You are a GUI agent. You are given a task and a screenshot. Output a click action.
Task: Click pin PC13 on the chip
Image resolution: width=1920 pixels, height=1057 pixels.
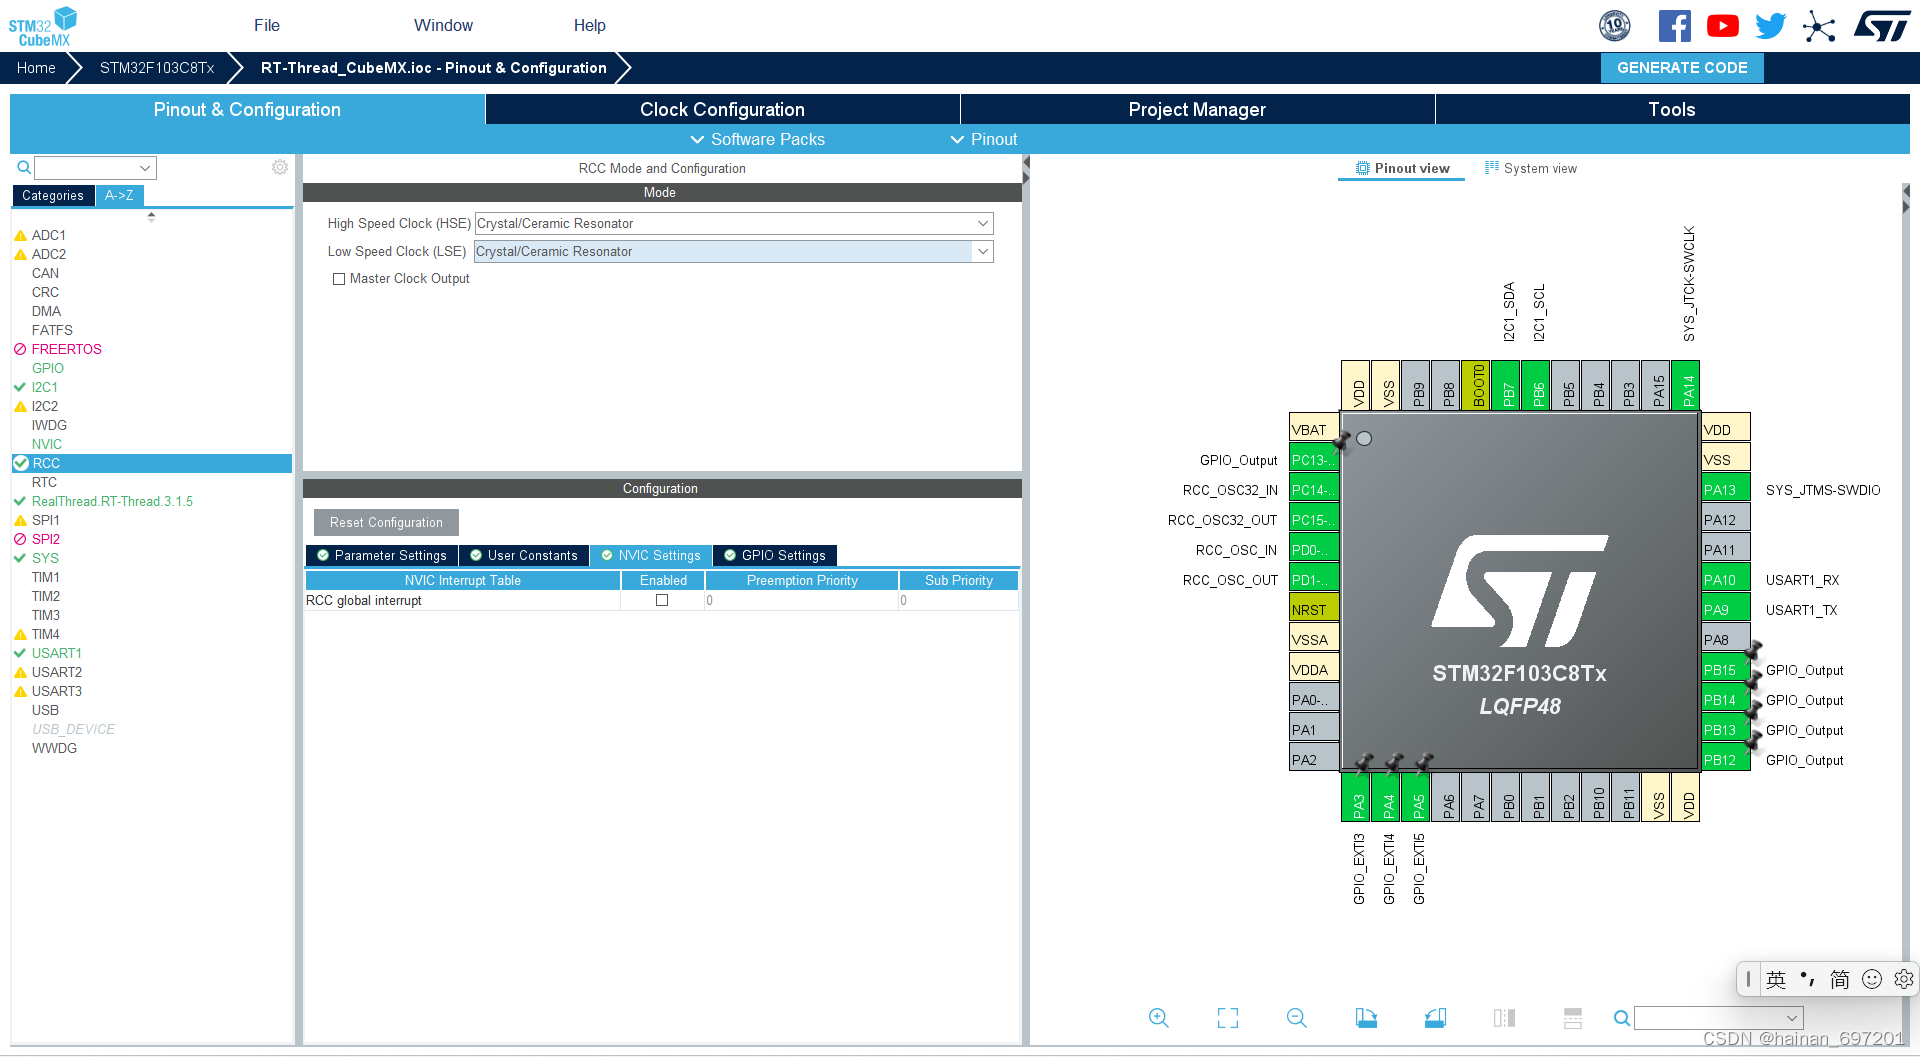[x=1314, y=460]
